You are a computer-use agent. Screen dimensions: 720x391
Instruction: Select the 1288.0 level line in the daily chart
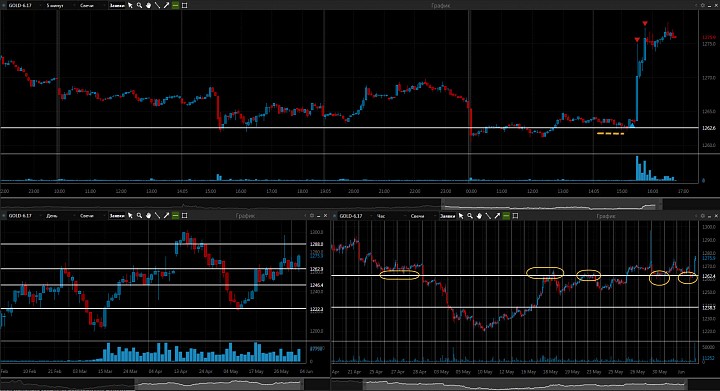click(x=153, y=244)
